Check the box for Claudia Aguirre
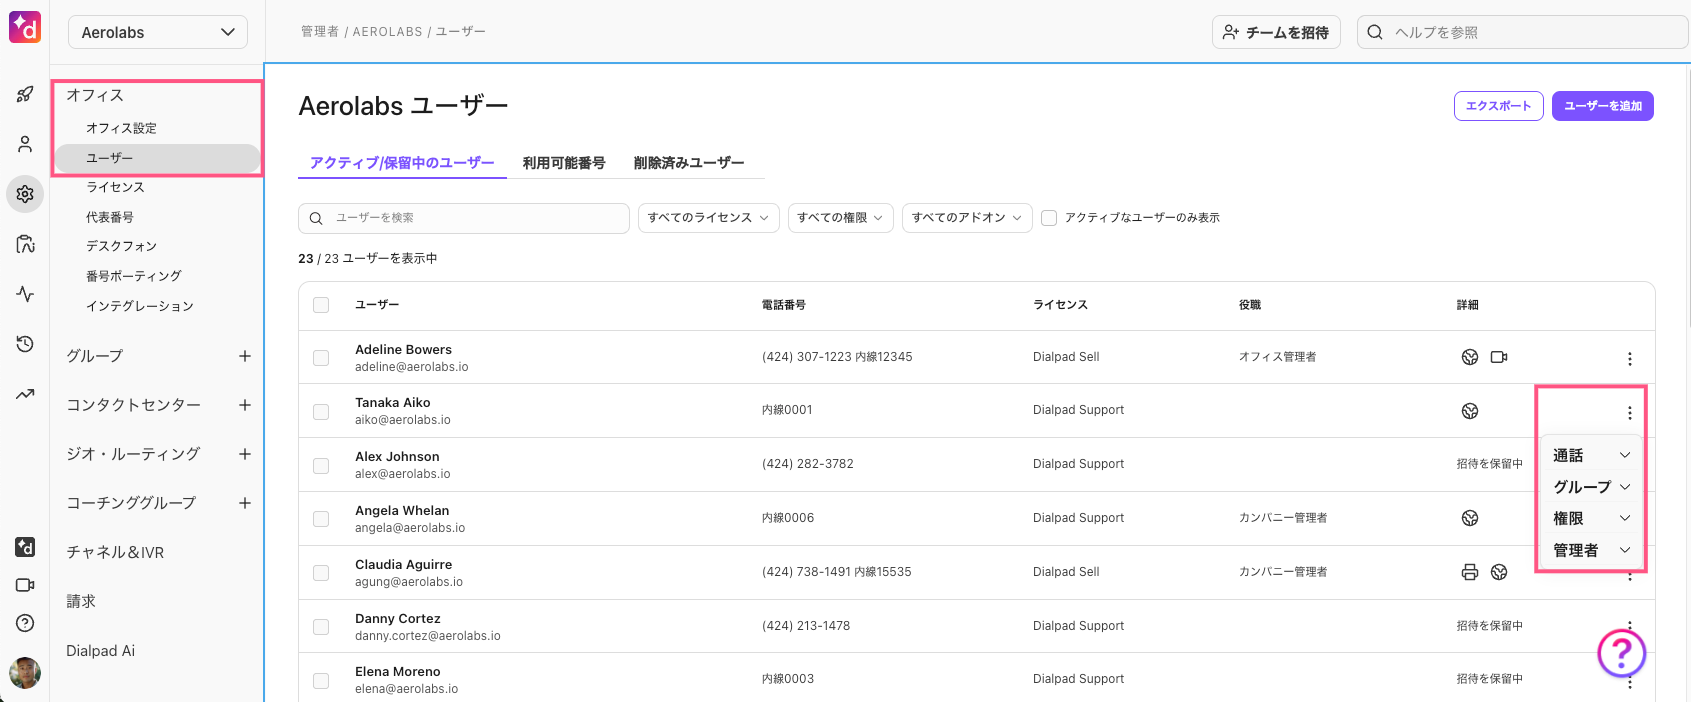Viewport: 1691px width, 702px height. point(321,573)
